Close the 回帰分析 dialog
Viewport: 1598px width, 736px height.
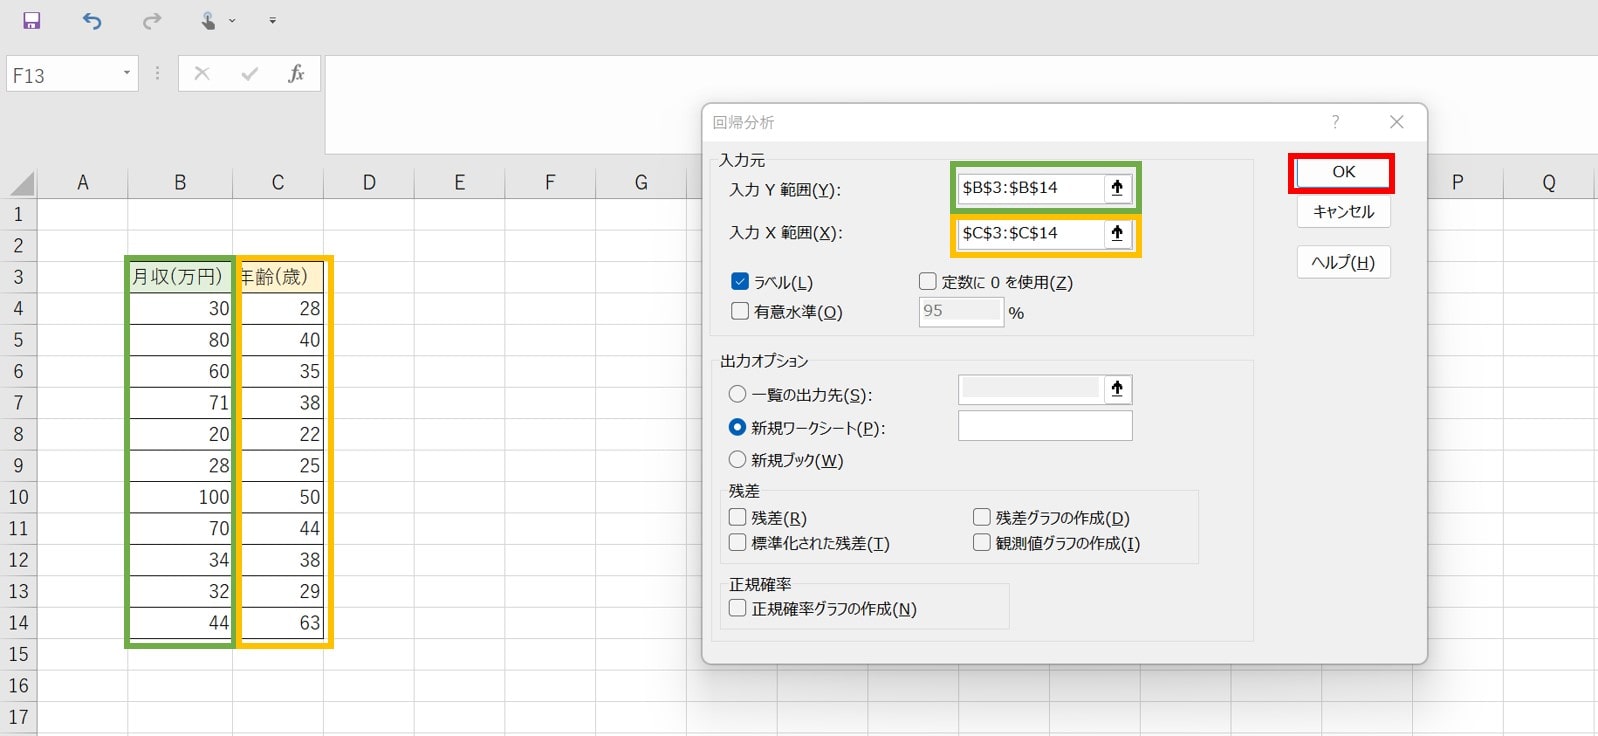[1397, 122]
